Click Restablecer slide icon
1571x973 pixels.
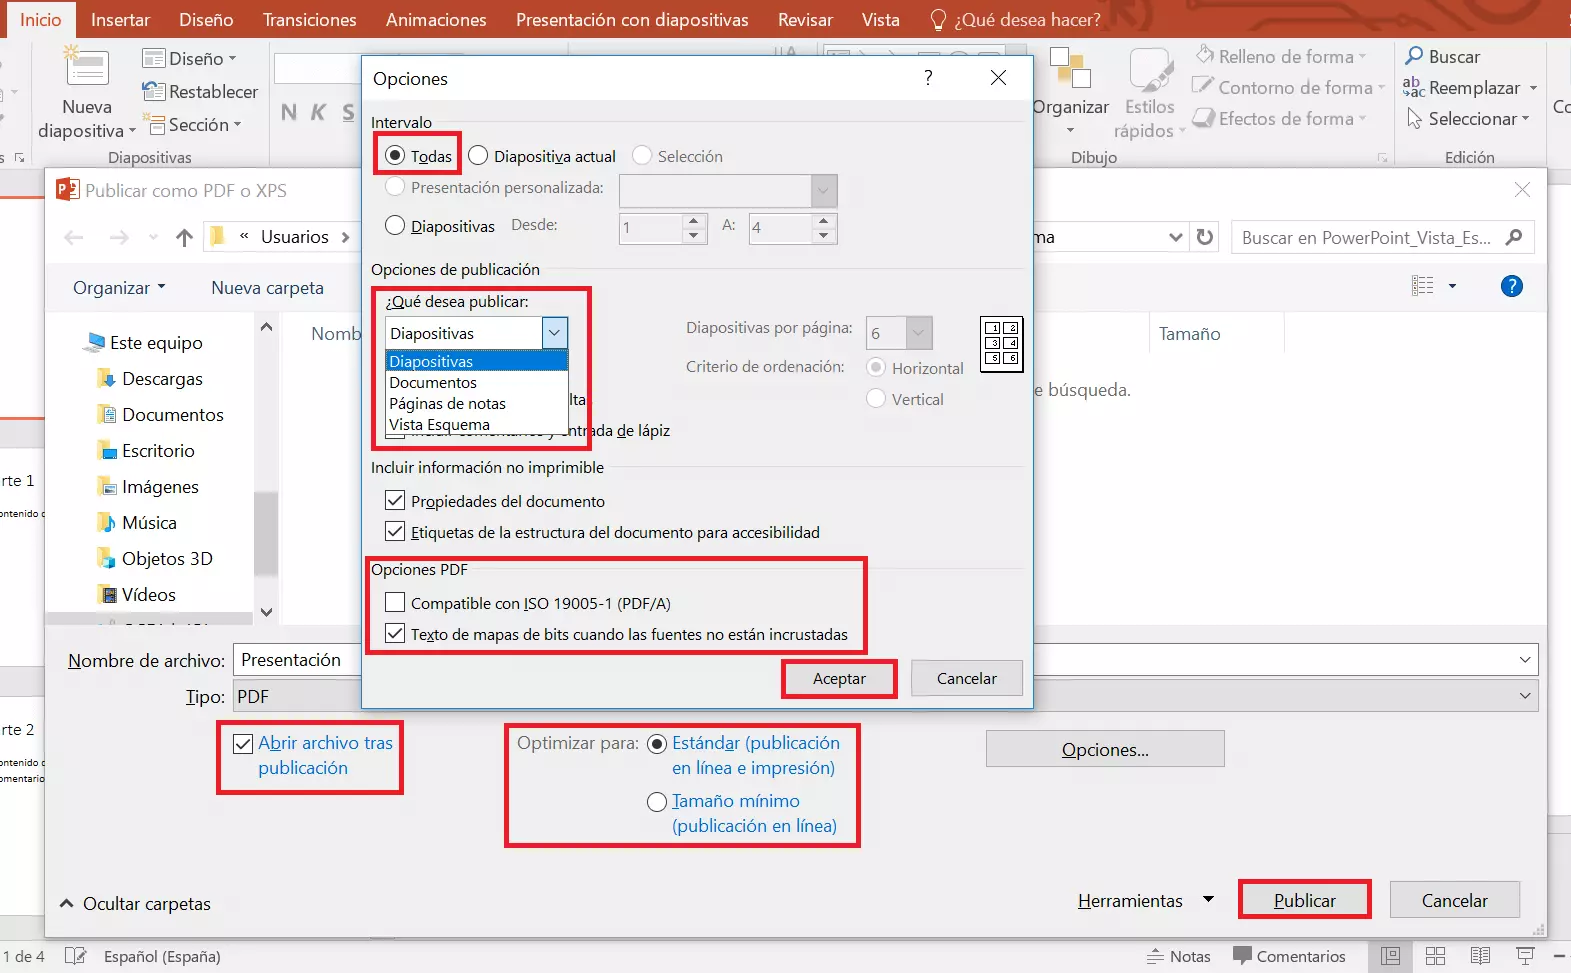153,92
